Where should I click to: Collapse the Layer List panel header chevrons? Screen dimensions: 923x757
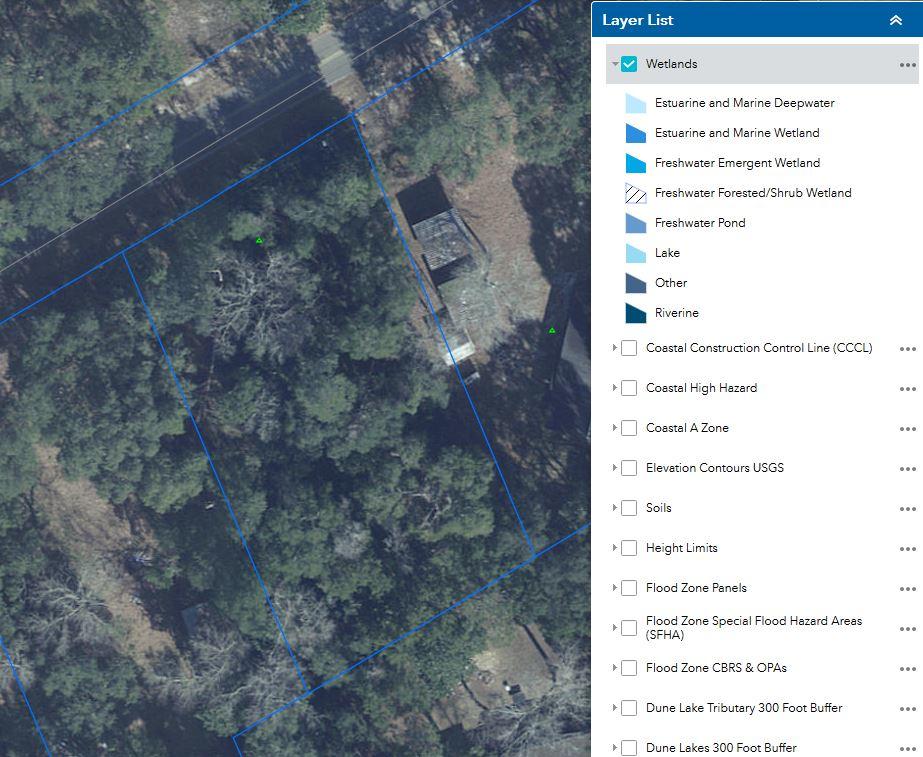point(897,19)
